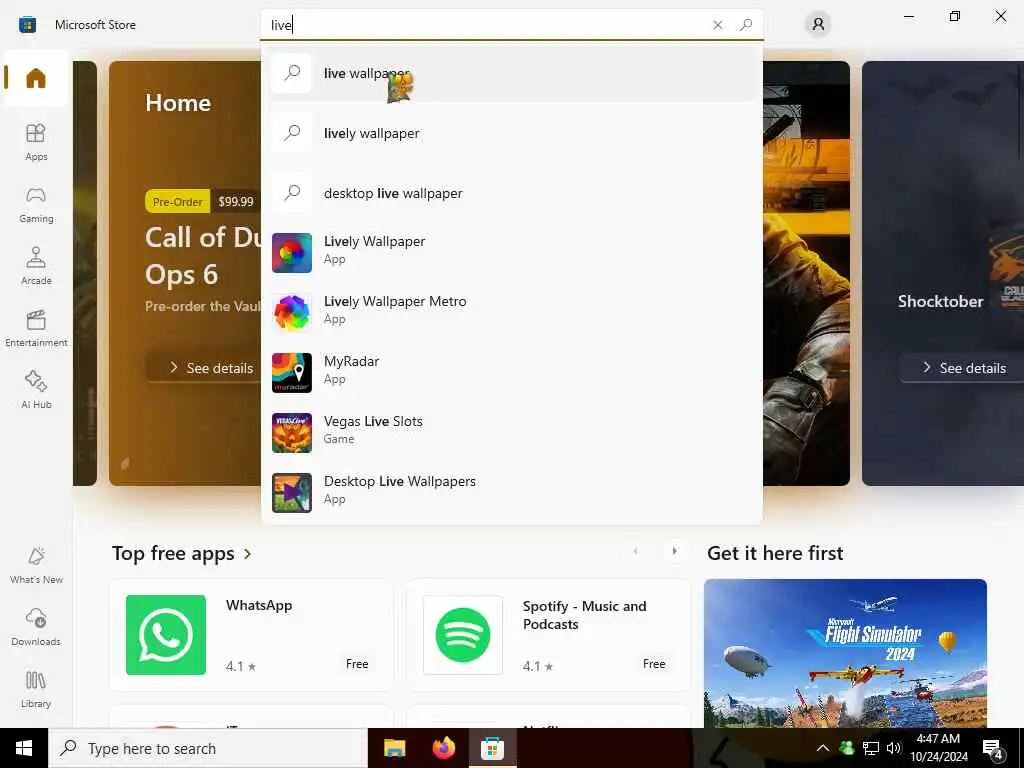Expand the Top free apps list

coord(182,553)
